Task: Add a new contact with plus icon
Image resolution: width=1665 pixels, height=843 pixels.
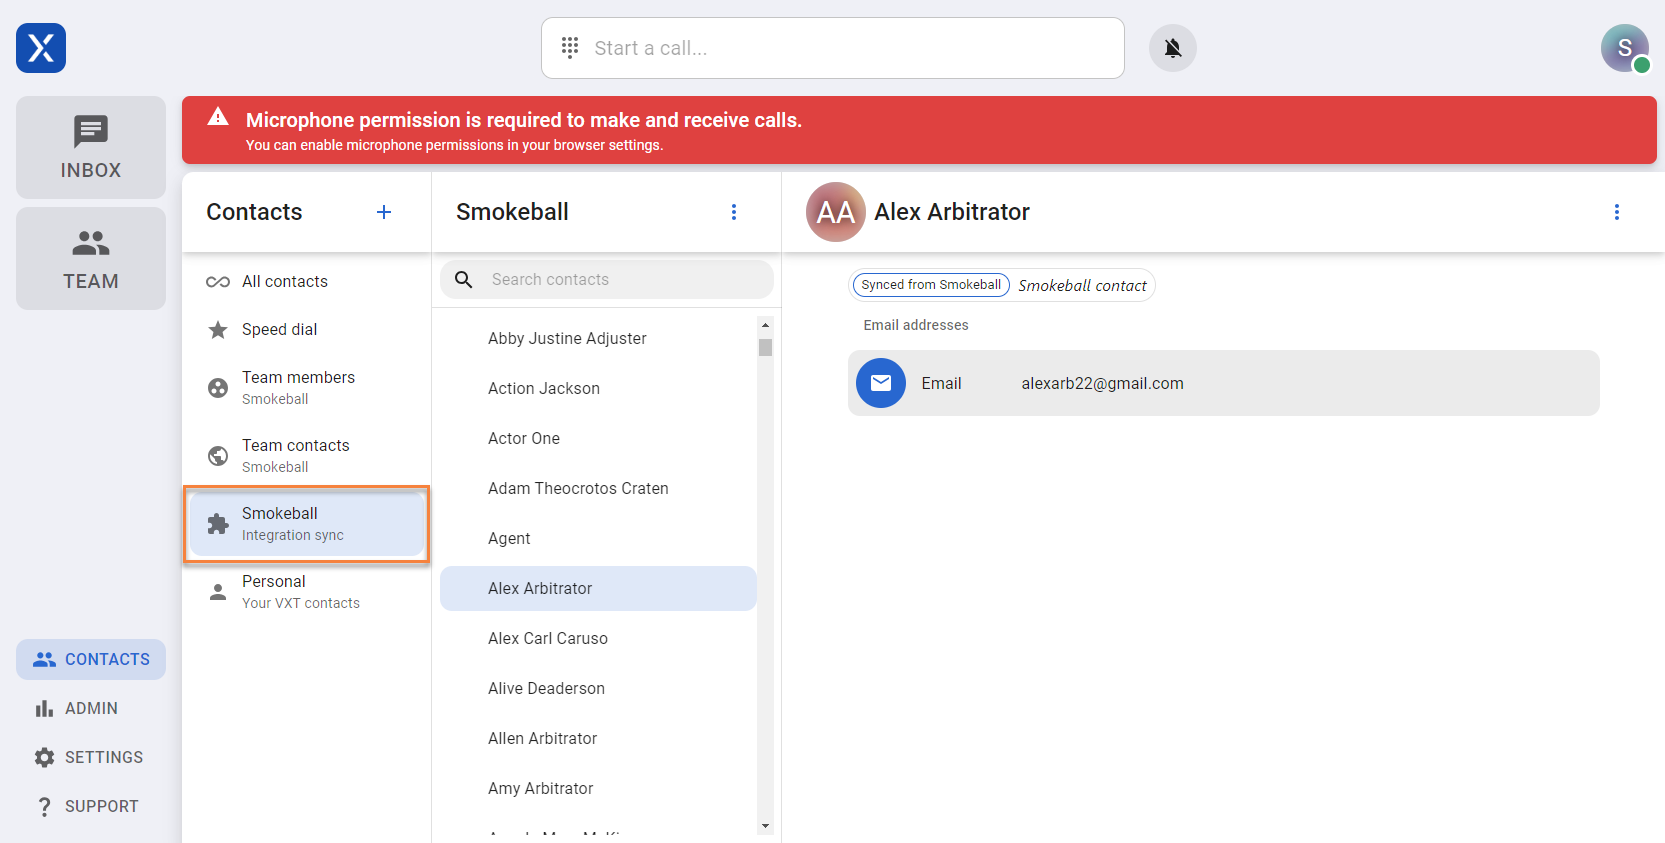Action: pos(384,212)
